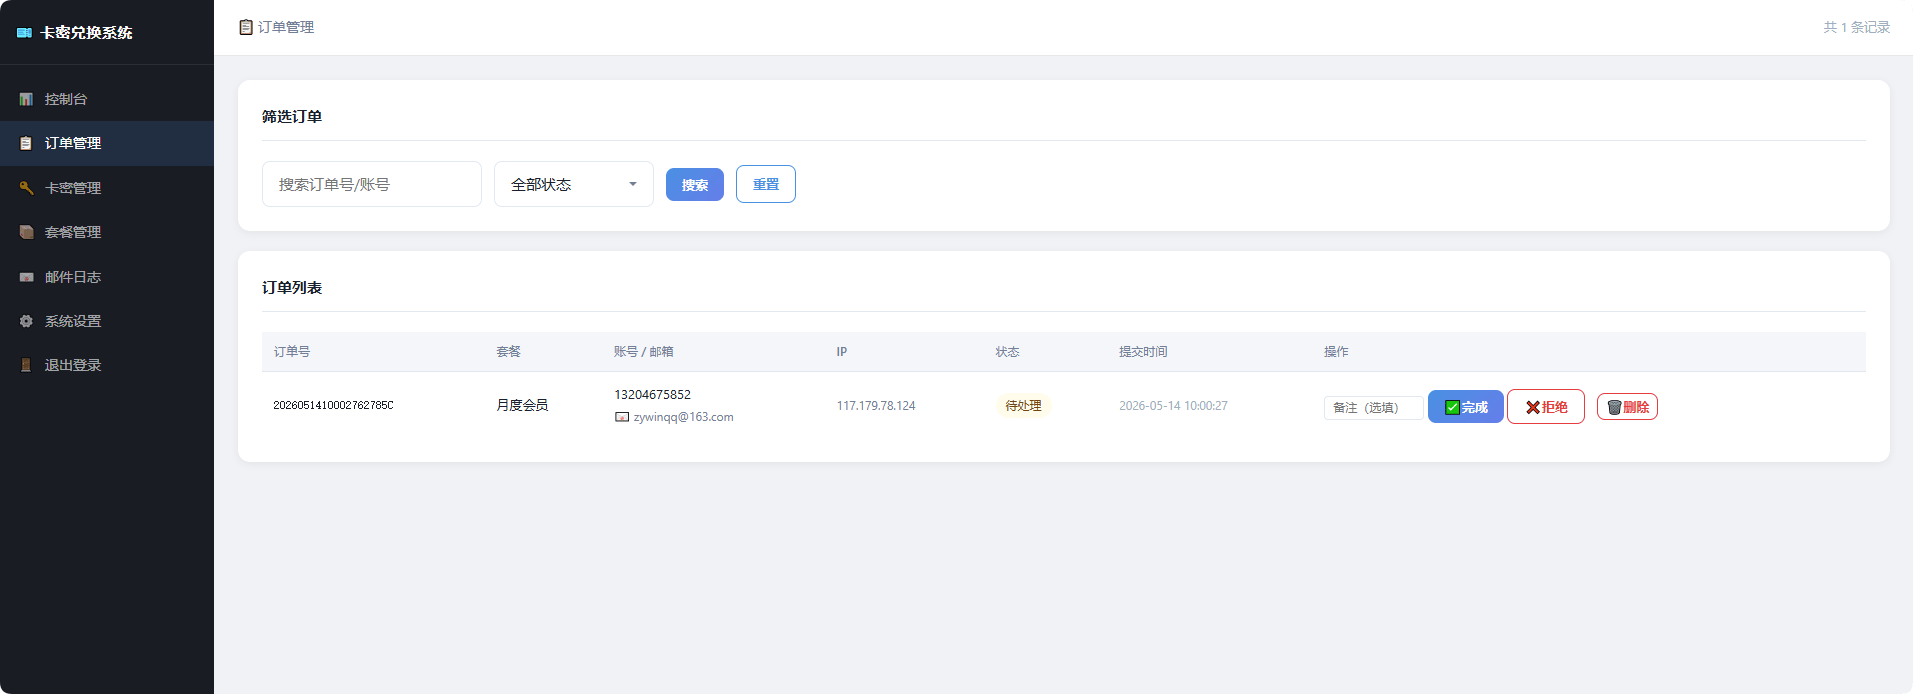Click the 提交时间 column header
The width and height of the screenshot is (1913, 694).
[x=1143, y=351]
